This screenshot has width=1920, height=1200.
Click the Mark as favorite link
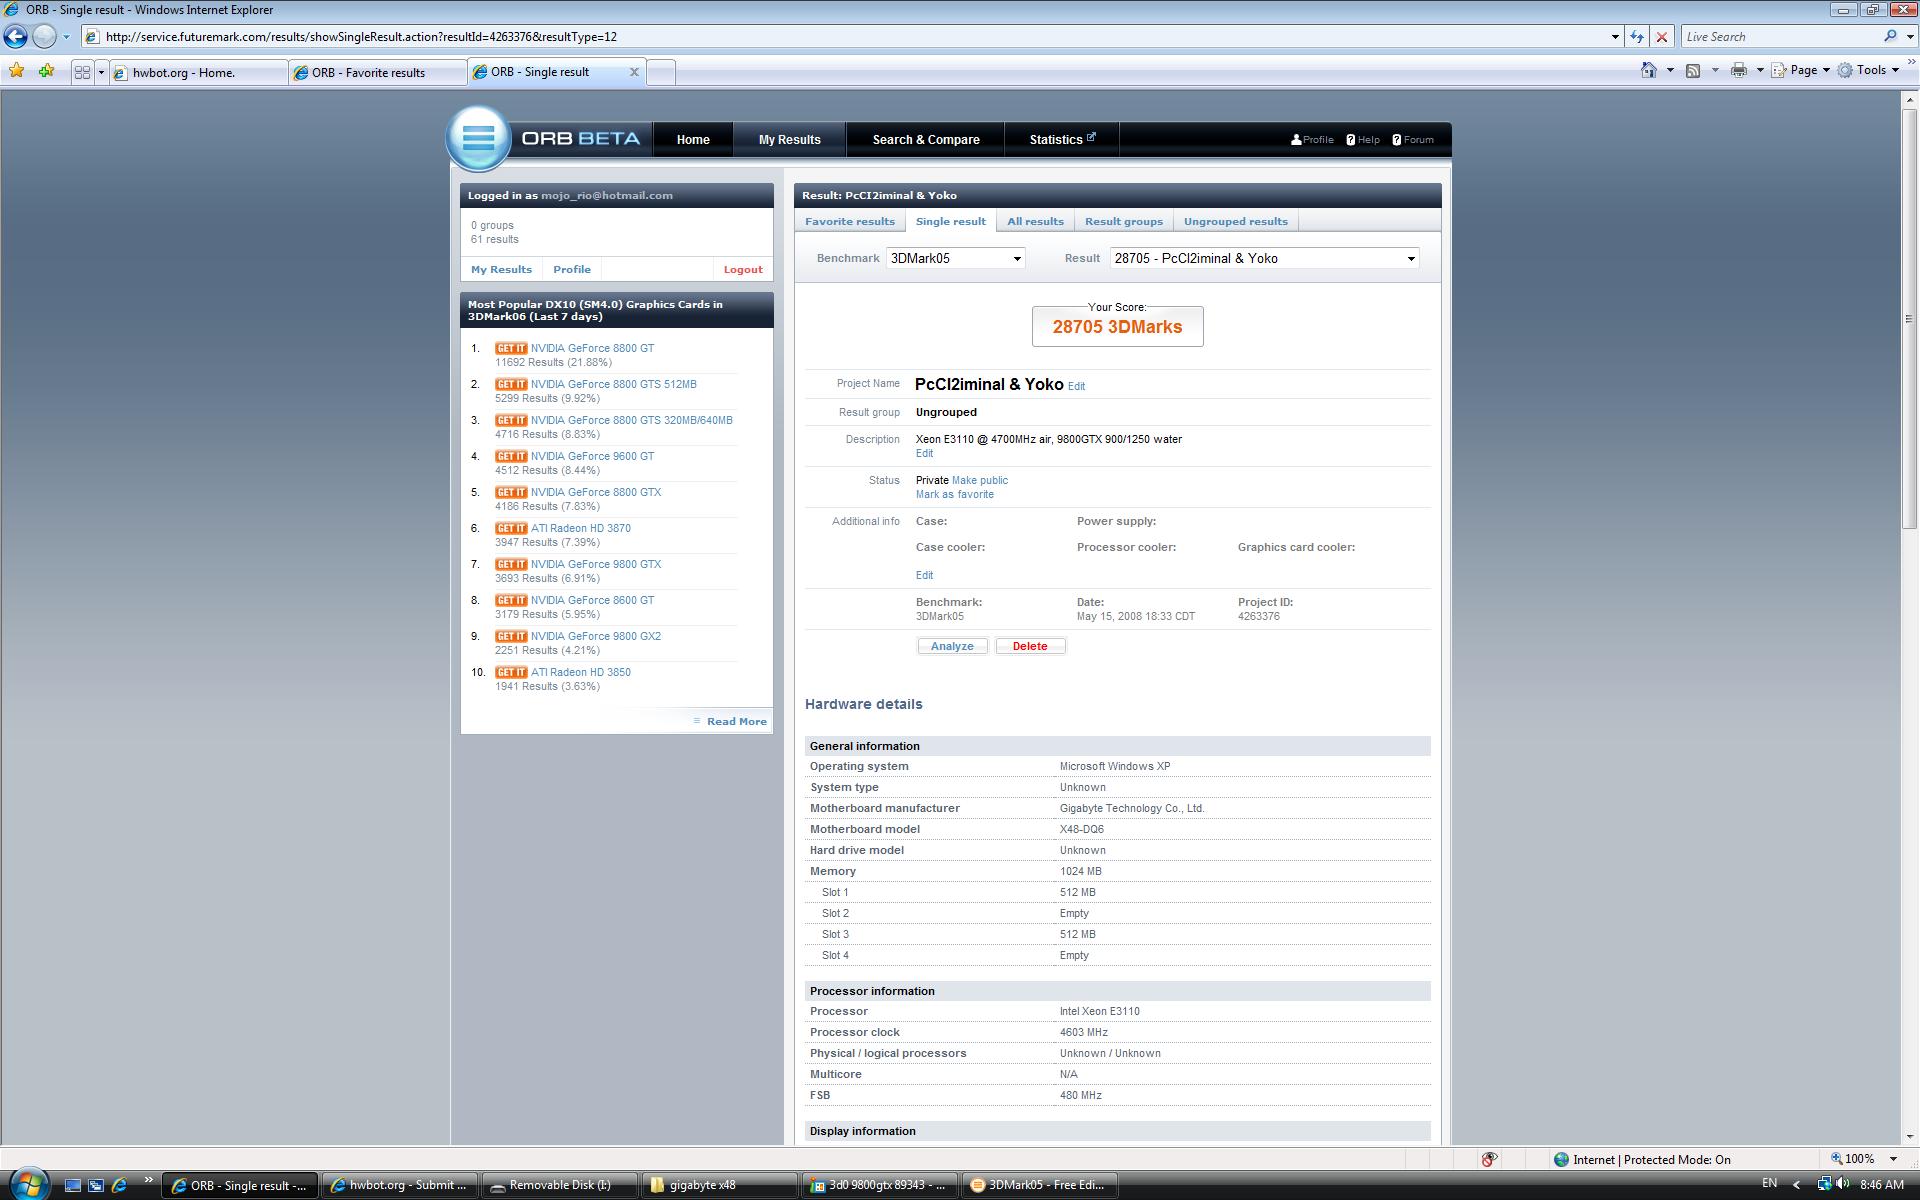[x=955, y=495]
